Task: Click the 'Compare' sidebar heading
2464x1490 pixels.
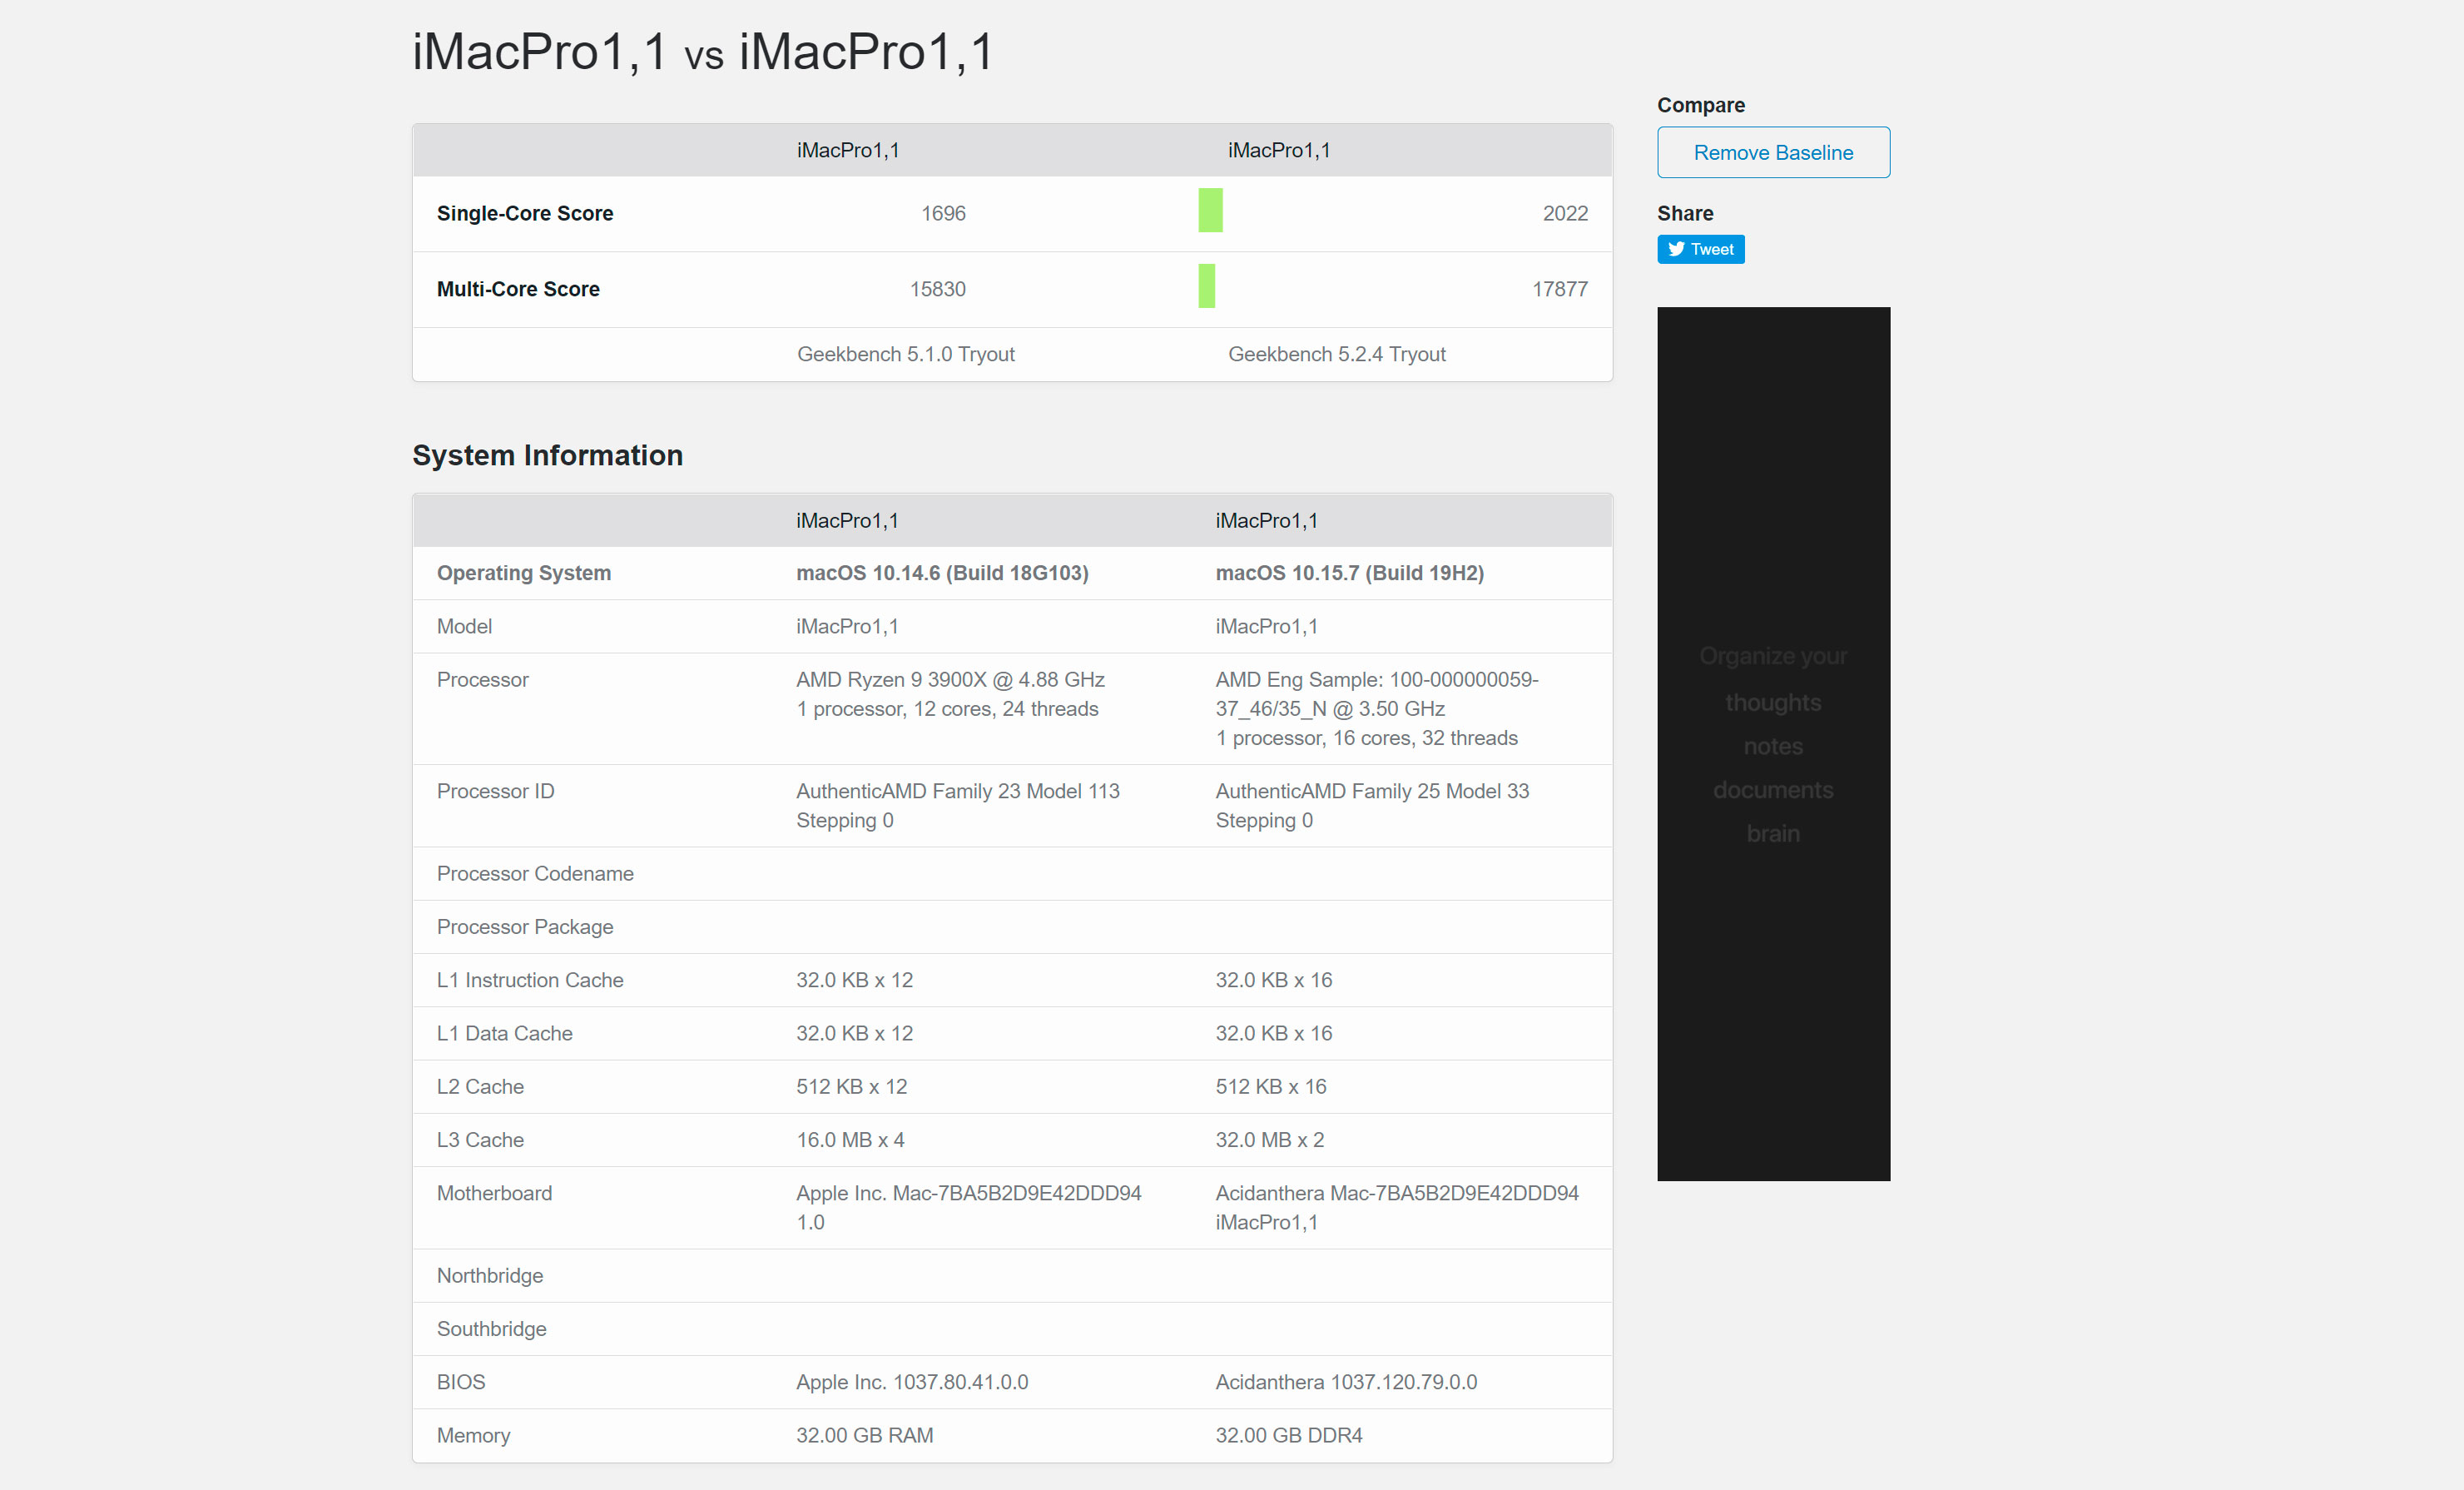Action: coord(1700,105)
